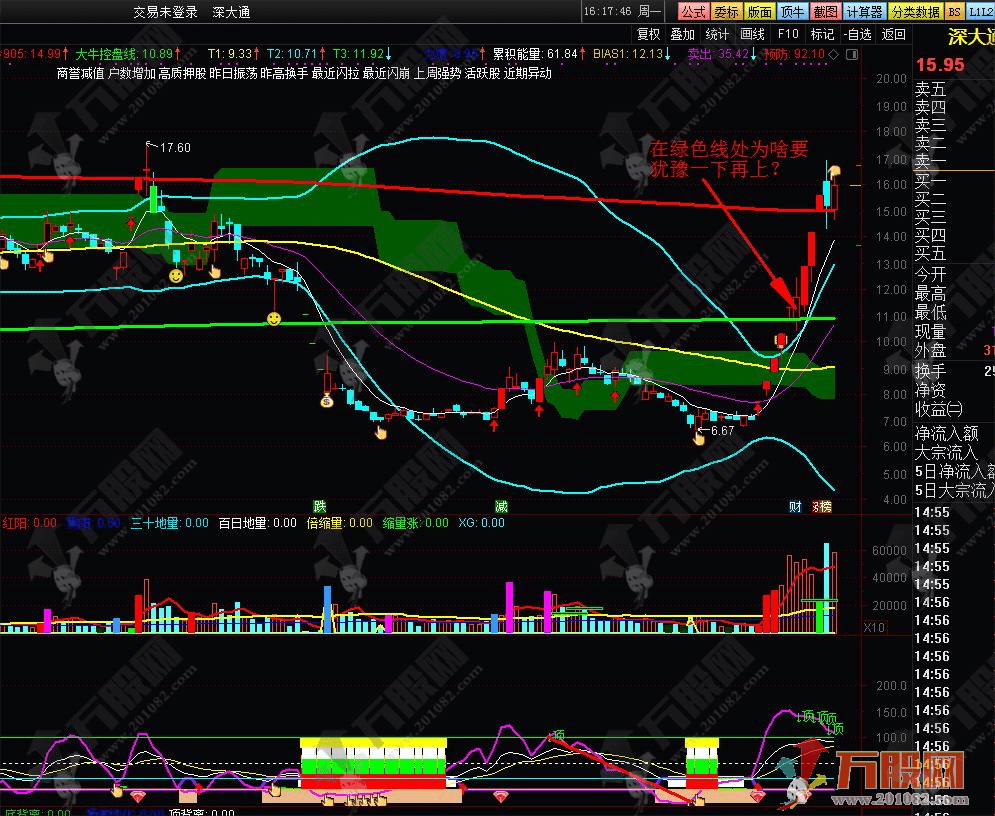Remove from watchlist via -自选
Image resolution: width=995 pixels, height=816 pixels.
tap(858, 34)
